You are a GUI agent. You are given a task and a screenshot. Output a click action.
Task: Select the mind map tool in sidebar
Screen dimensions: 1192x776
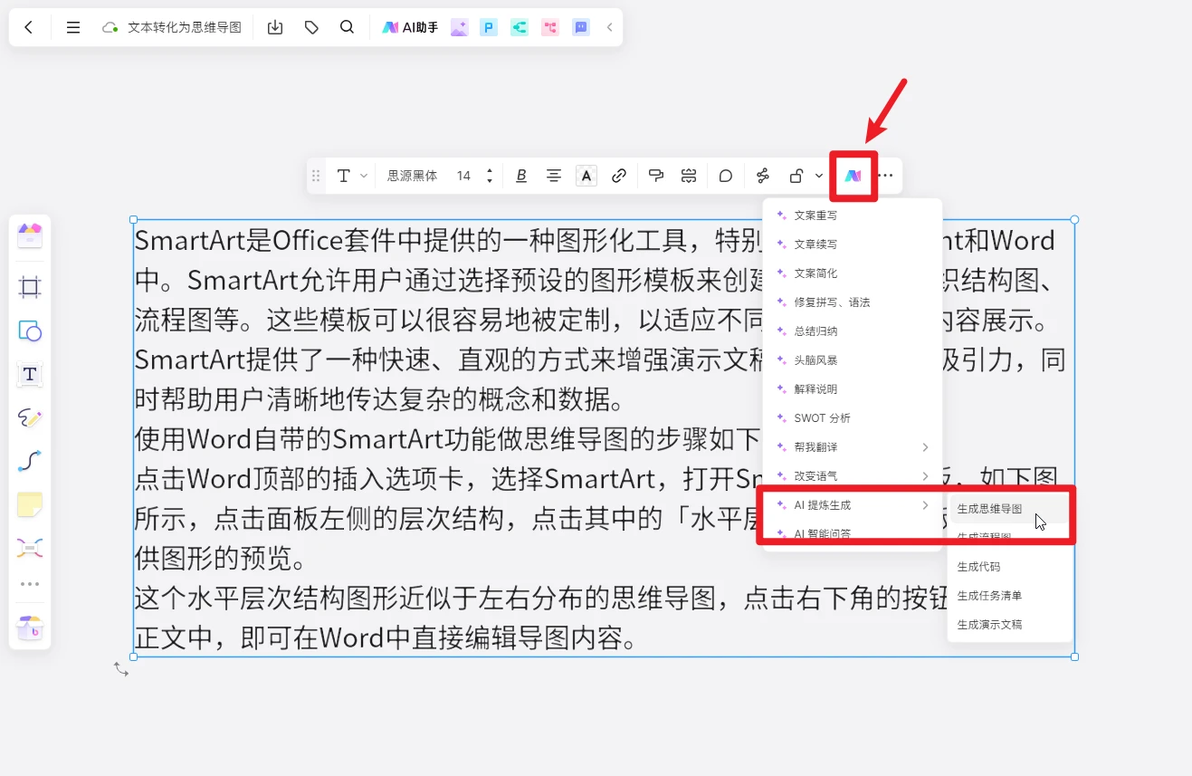coord(30,548)
